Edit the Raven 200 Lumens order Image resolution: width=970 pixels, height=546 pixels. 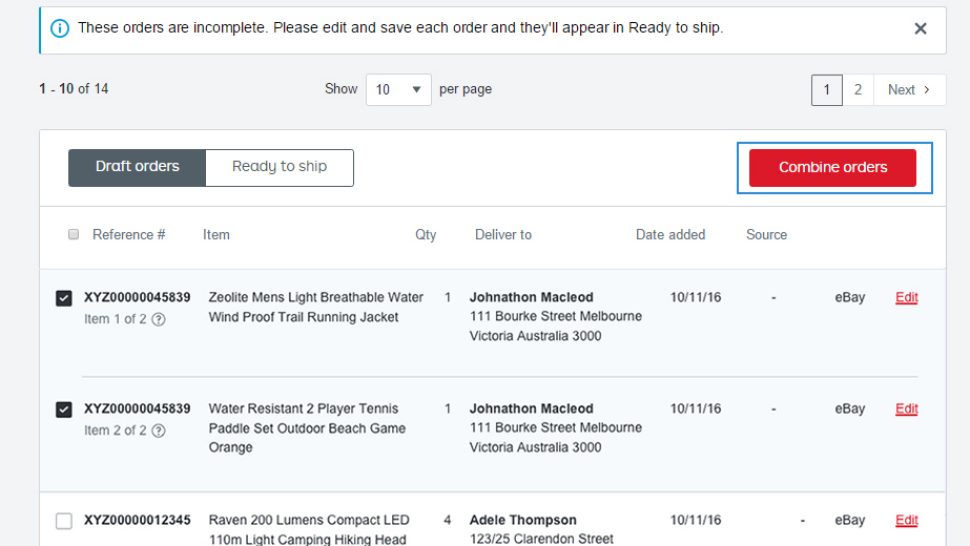[906, 520]
